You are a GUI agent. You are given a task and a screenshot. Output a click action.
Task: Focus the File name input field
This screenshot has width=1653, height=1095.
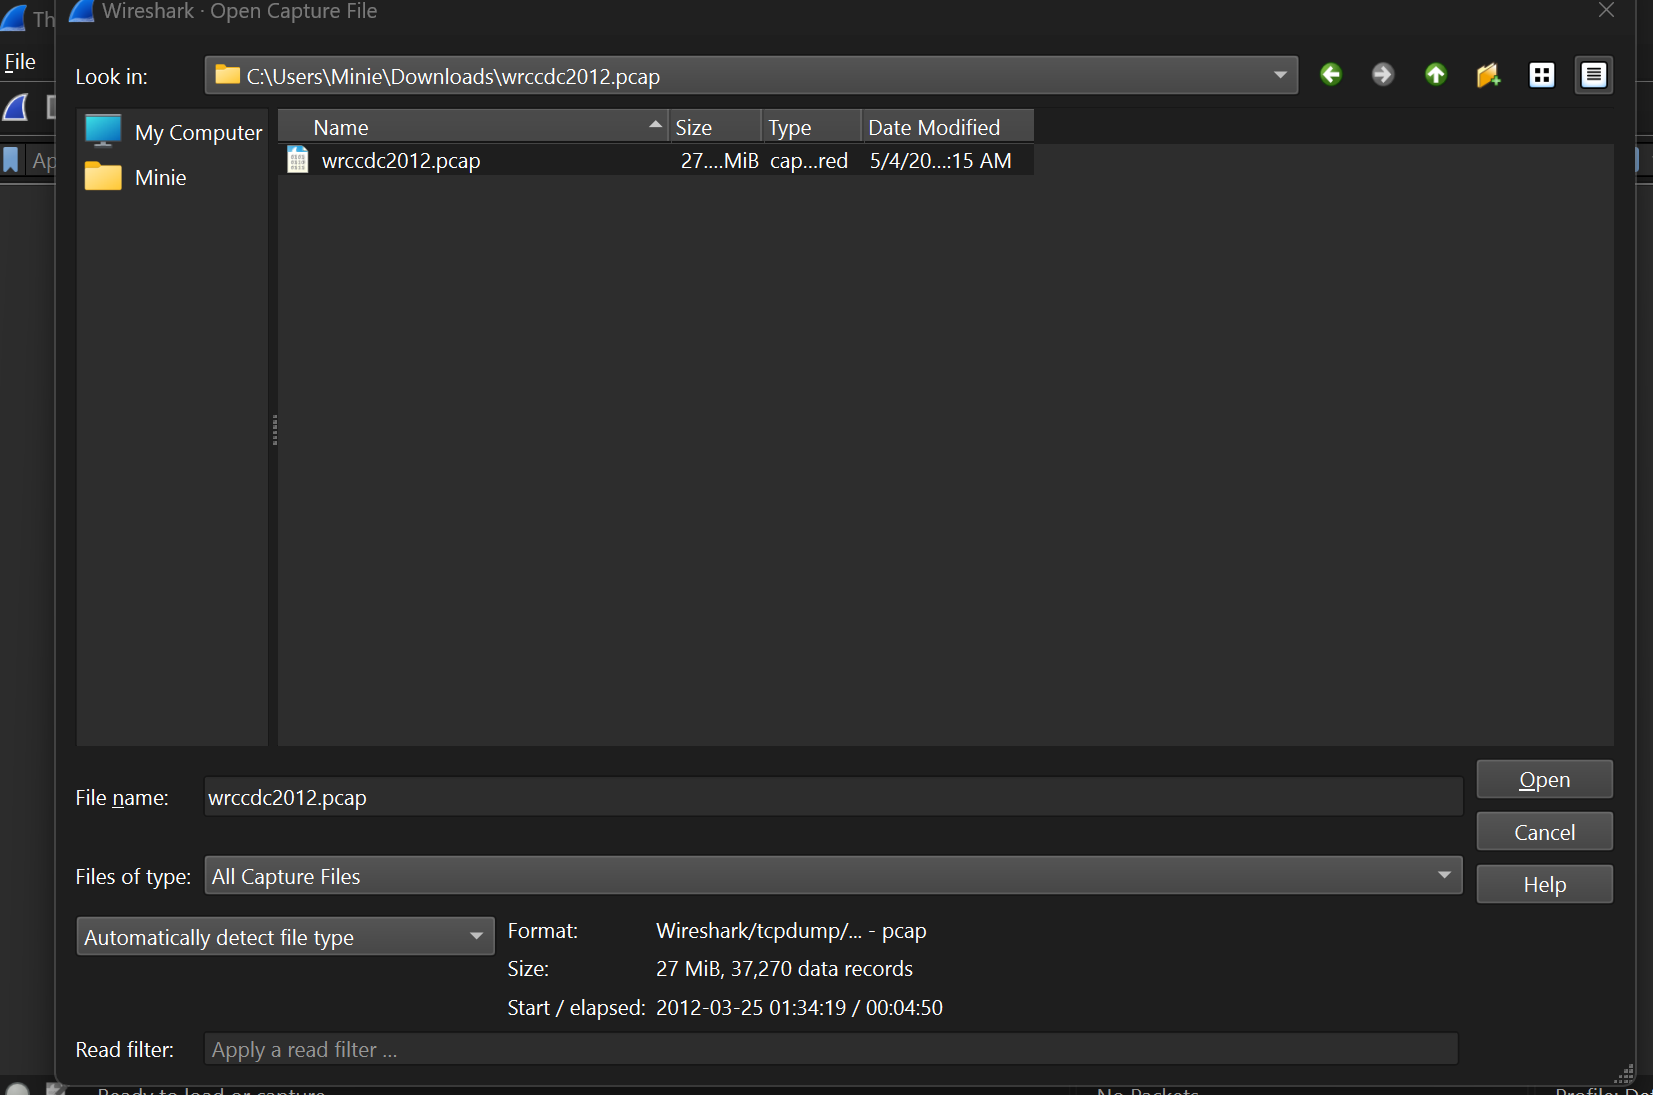point(833,798)
